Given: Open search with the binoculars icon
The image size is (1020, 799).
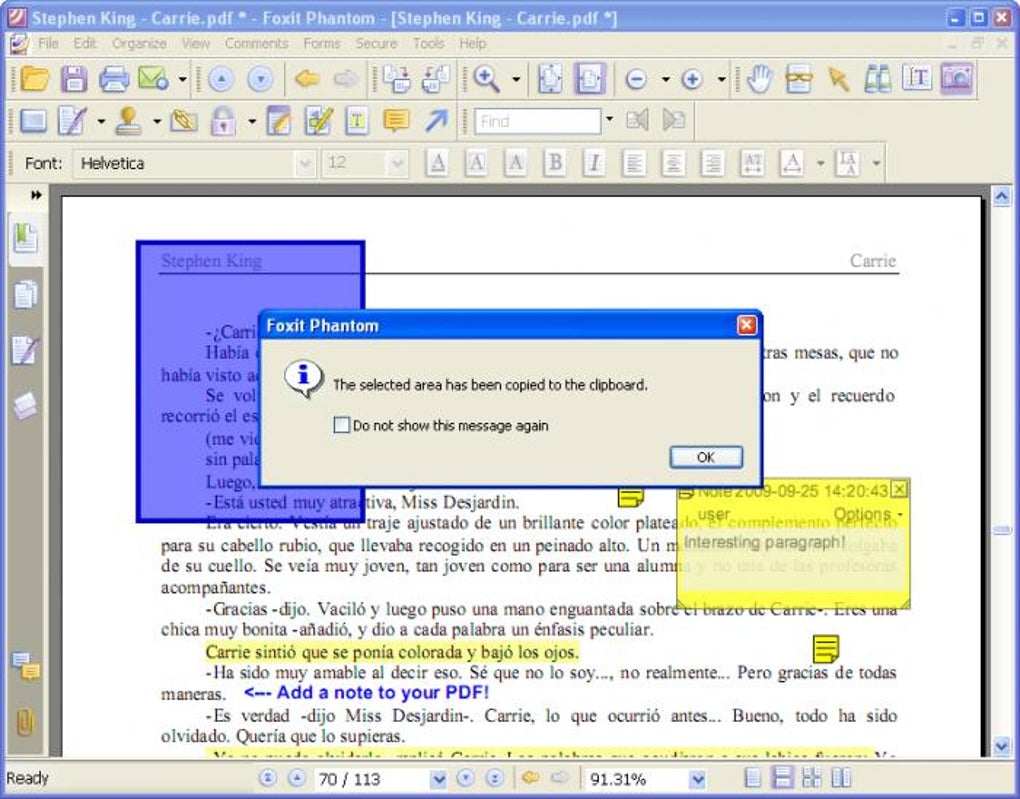Looking at the screenshot, I should point(878,79).
